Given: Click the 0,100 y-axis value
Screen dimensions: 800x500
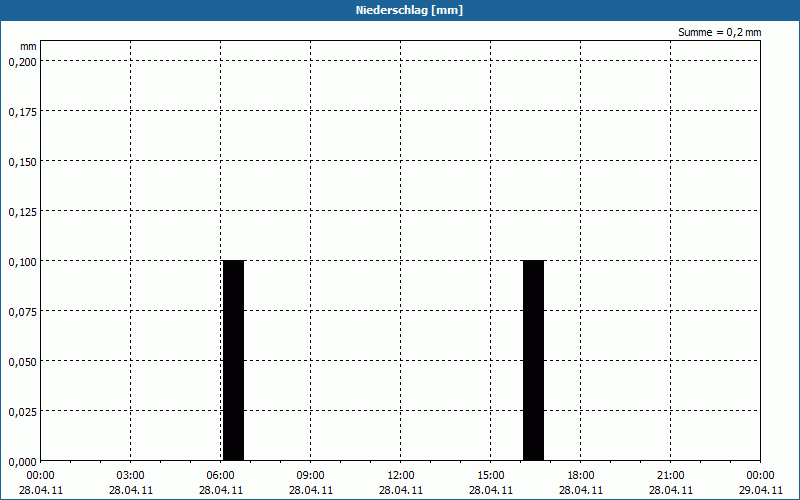Looking at the screenshot, I should pos(22,262).
